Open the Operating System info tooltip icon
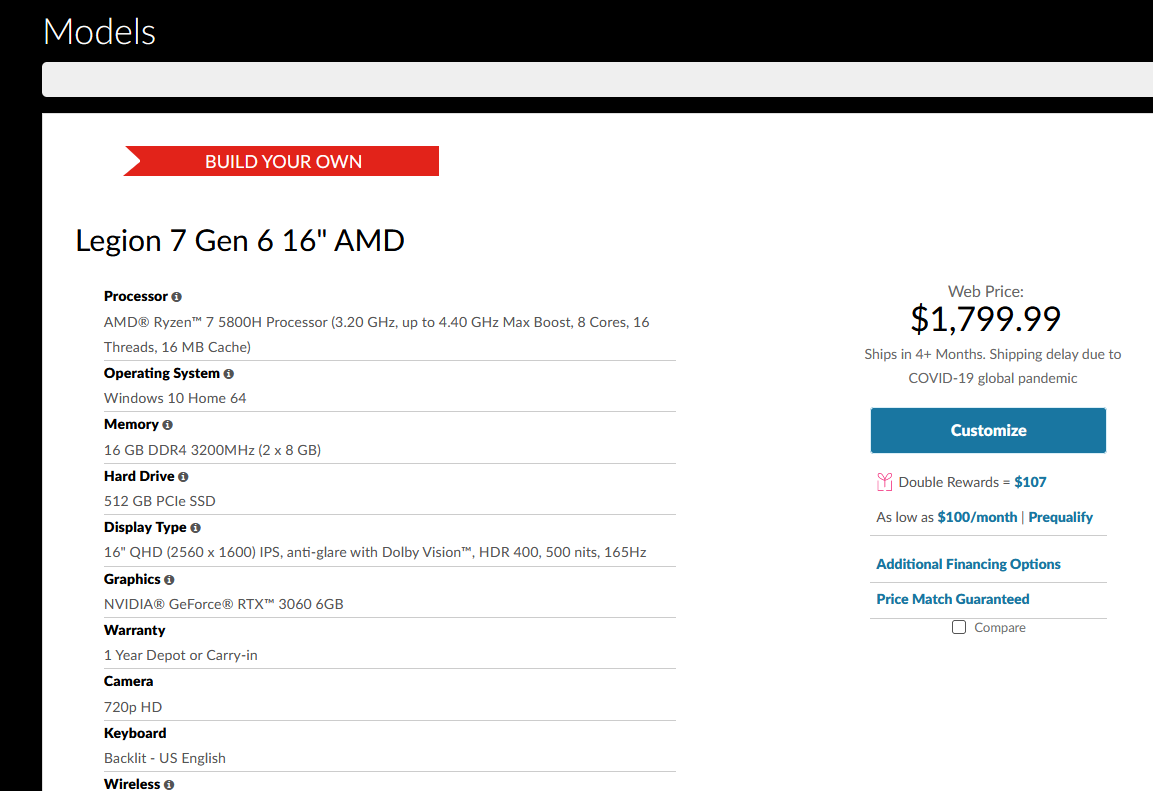The width and height of the screenshot is (1153, 791). pyautogui.click(x=229, y=374)
